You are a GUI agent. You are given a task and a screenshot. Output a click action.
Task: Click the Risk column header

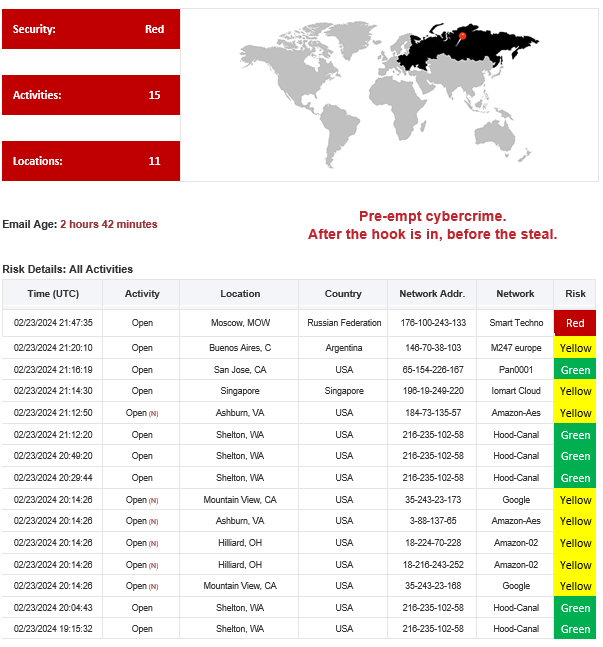point(575,294)
